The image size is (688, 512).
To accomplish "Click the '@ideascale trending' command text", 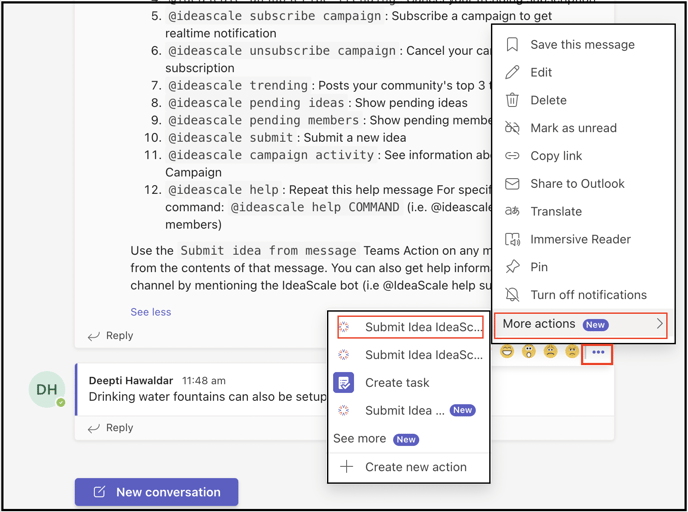I will (x=238, y=85).
